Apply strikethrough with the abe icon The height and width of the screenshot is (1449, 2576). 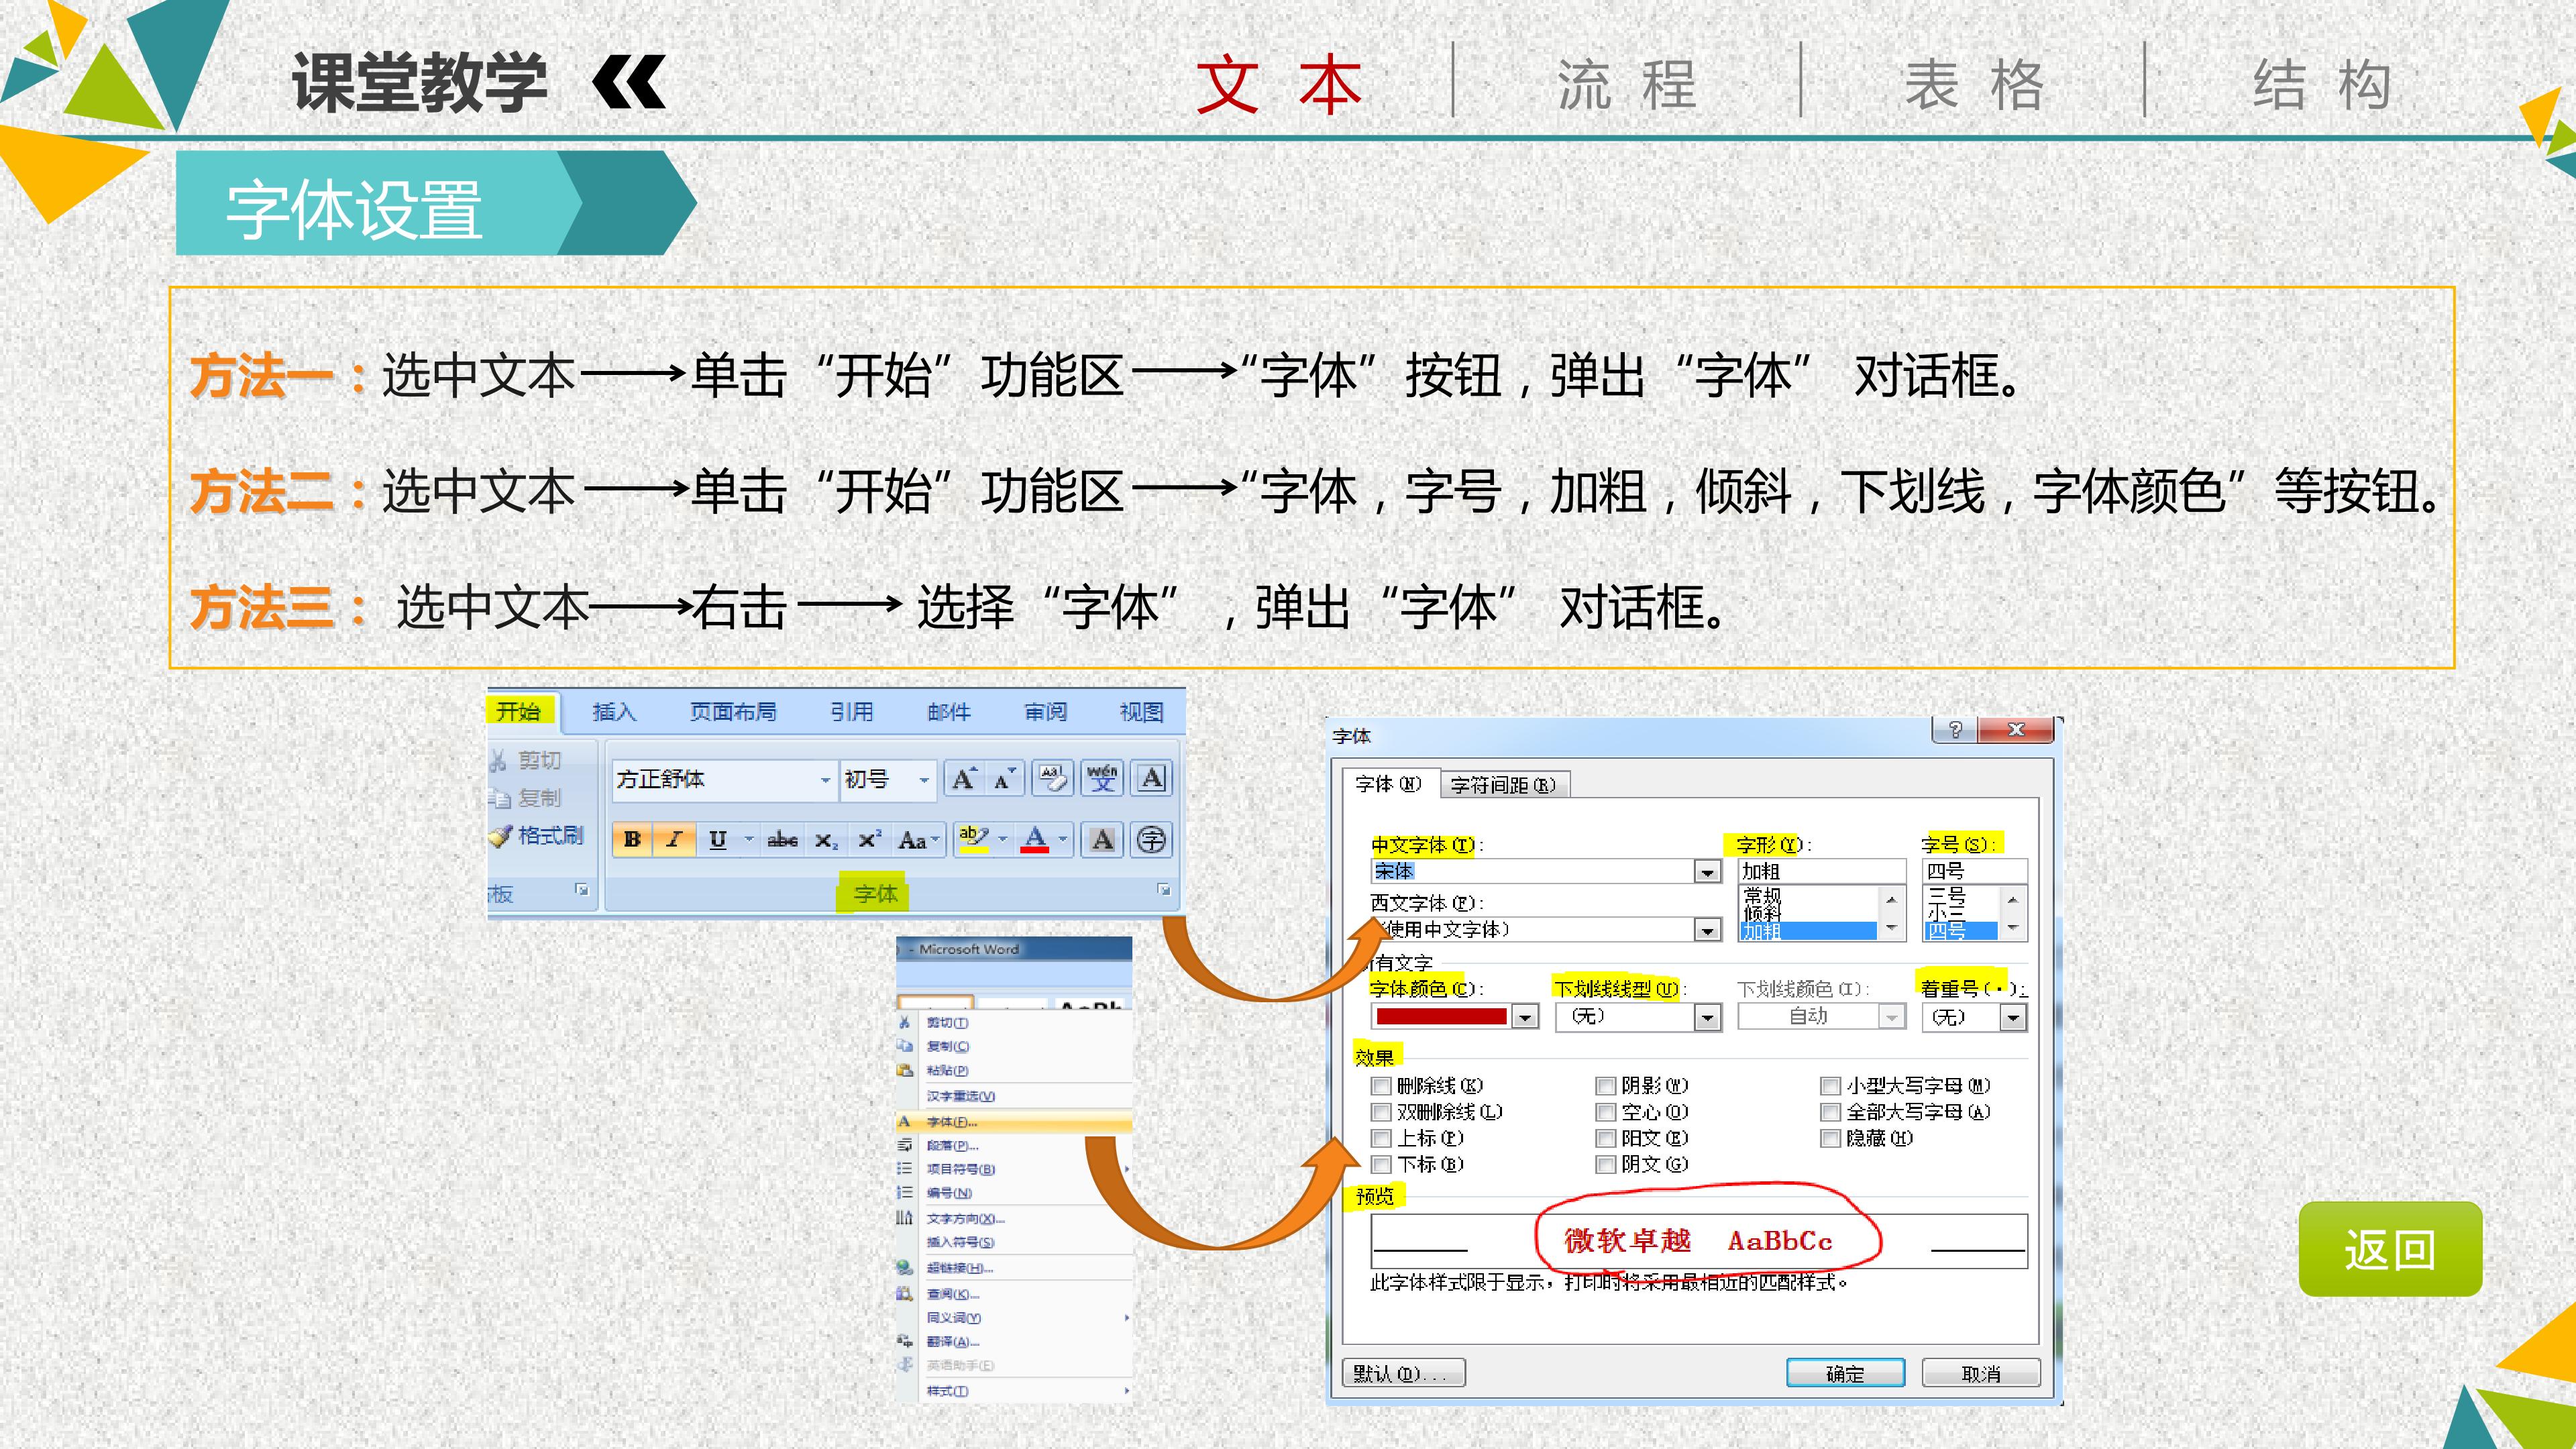(782, 840)
